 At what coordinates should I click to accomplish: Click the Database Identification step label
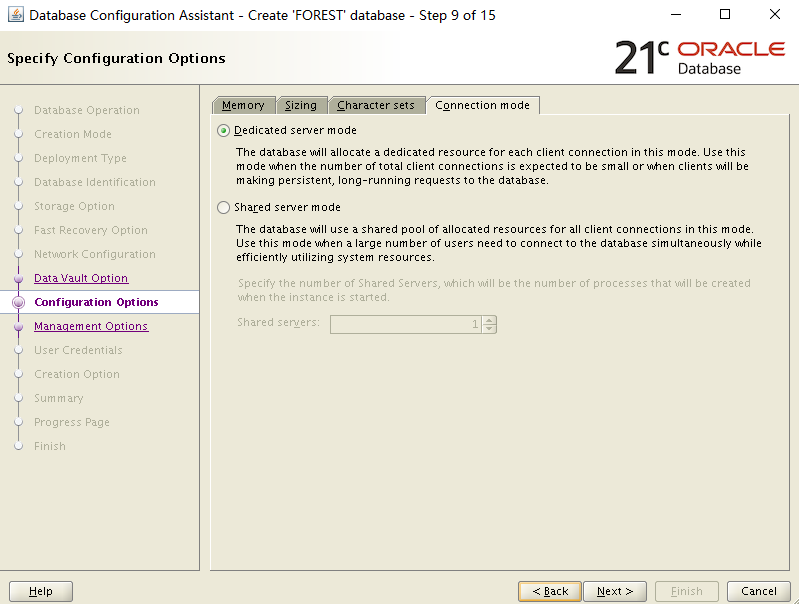click(x=95, y=182)
